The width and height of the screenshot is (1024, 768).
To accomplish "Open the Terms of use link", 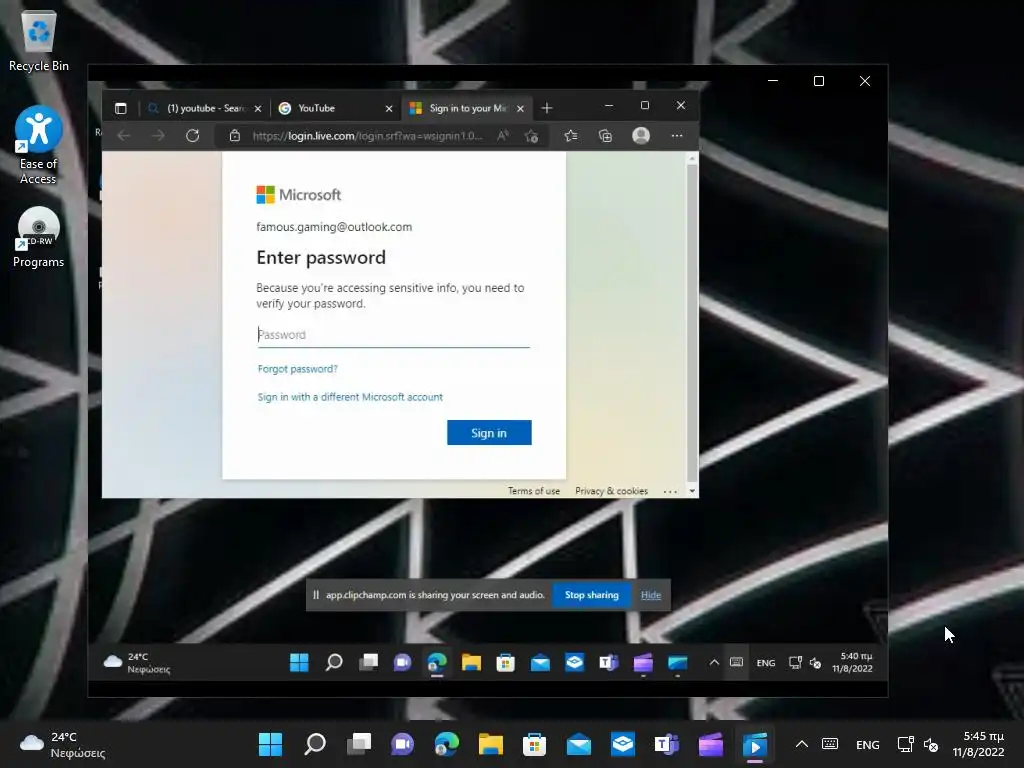I will (534, 491).
